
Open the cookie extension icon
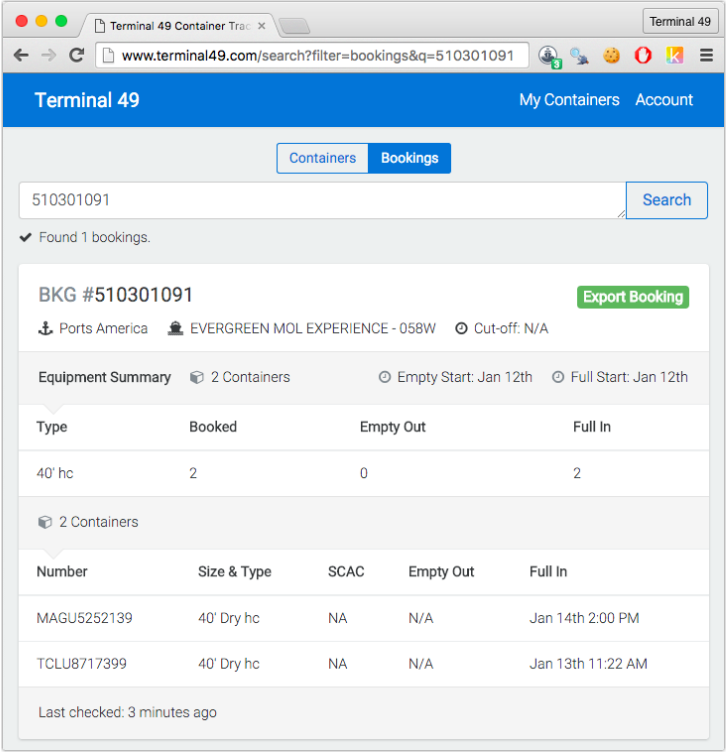point(611,56)
